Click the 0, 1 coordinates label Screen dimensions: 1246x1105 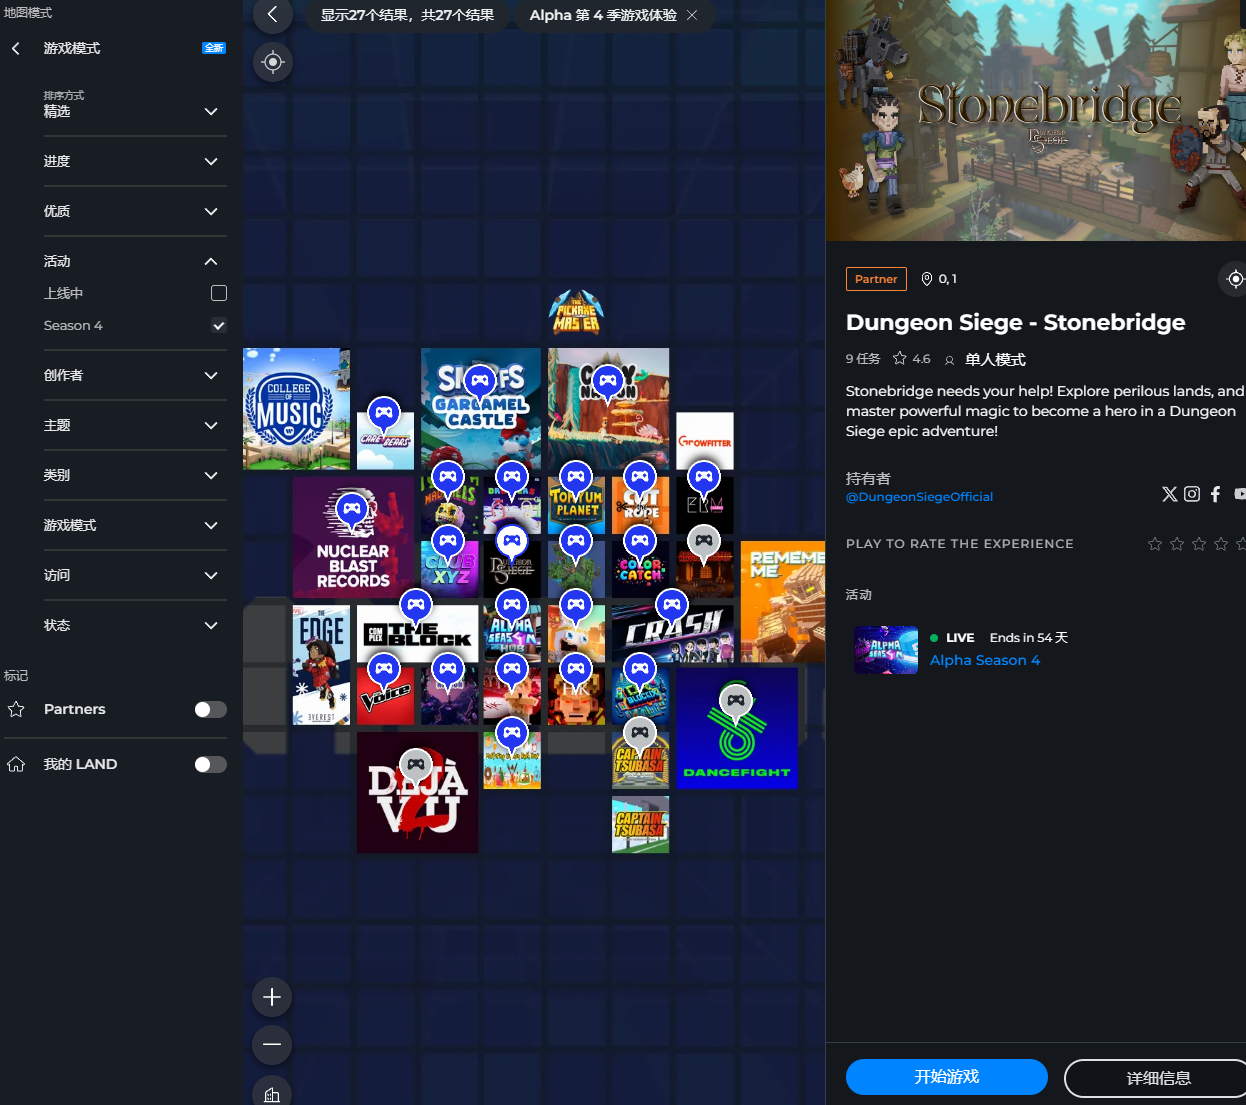tap(939, 279)
